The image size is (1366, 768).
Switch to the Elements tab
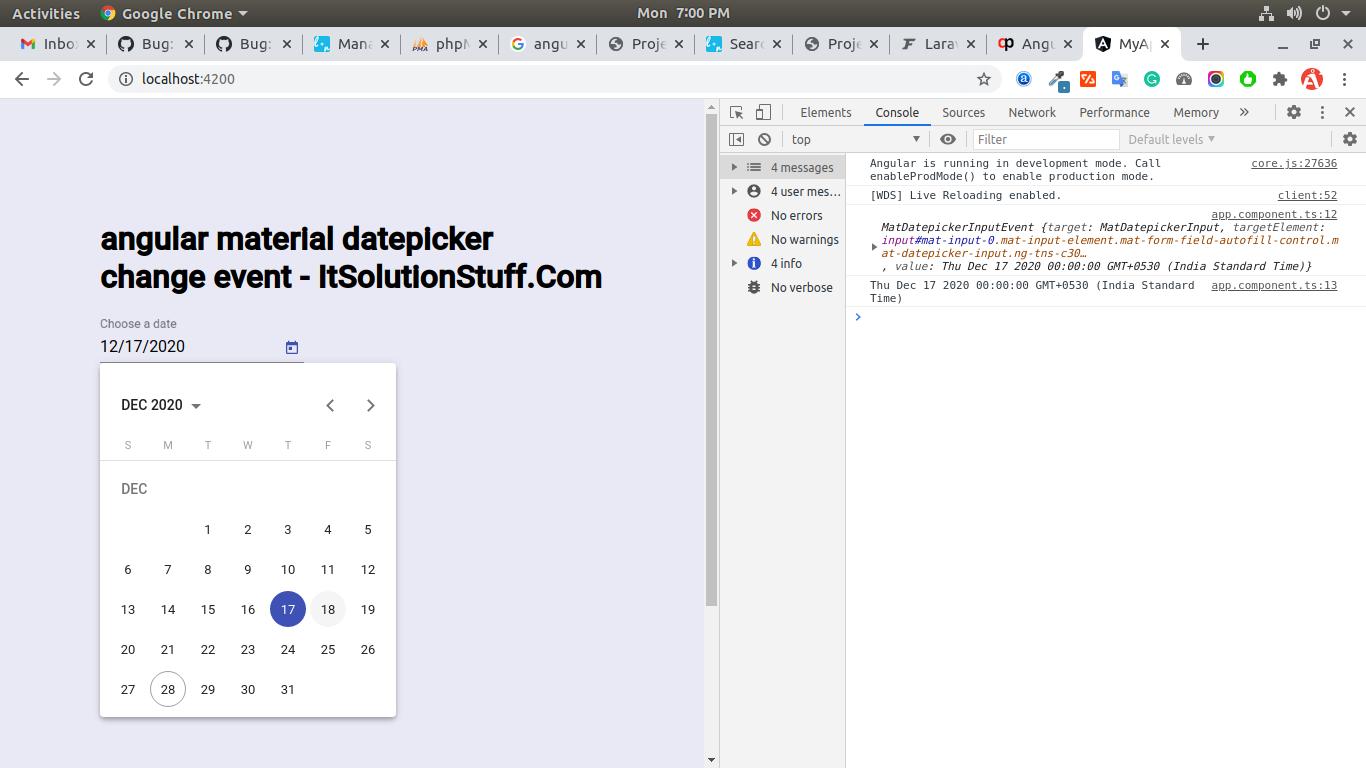point(825,113)
